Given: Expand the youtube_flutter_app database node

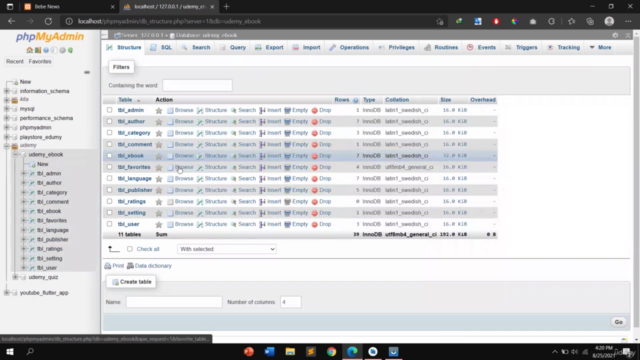Looking at the screenshot, I should pyautogui.click(x=7, y=293).
